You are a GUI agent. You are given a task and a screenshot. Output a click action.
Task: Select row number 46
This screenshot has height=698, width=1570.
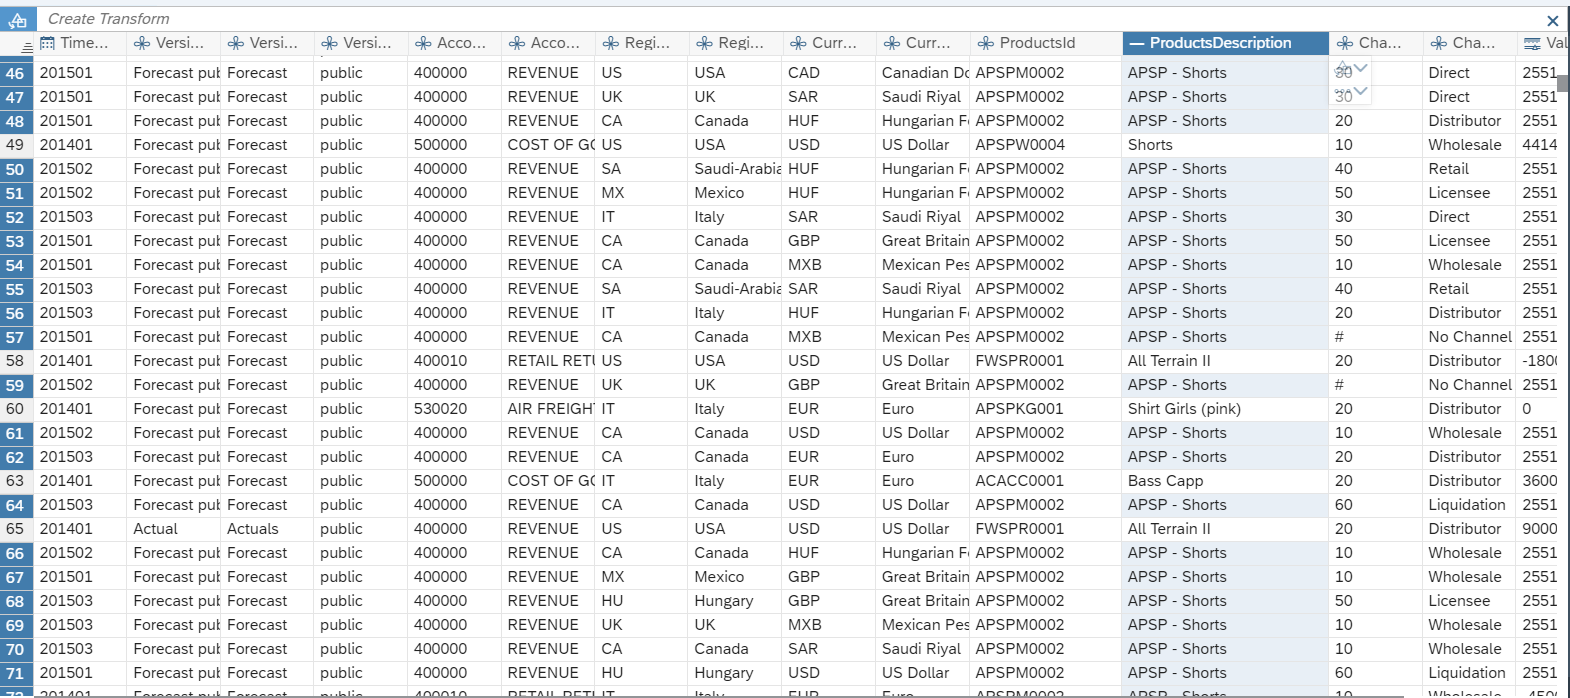pyautogui.click(x=16, y=73)
